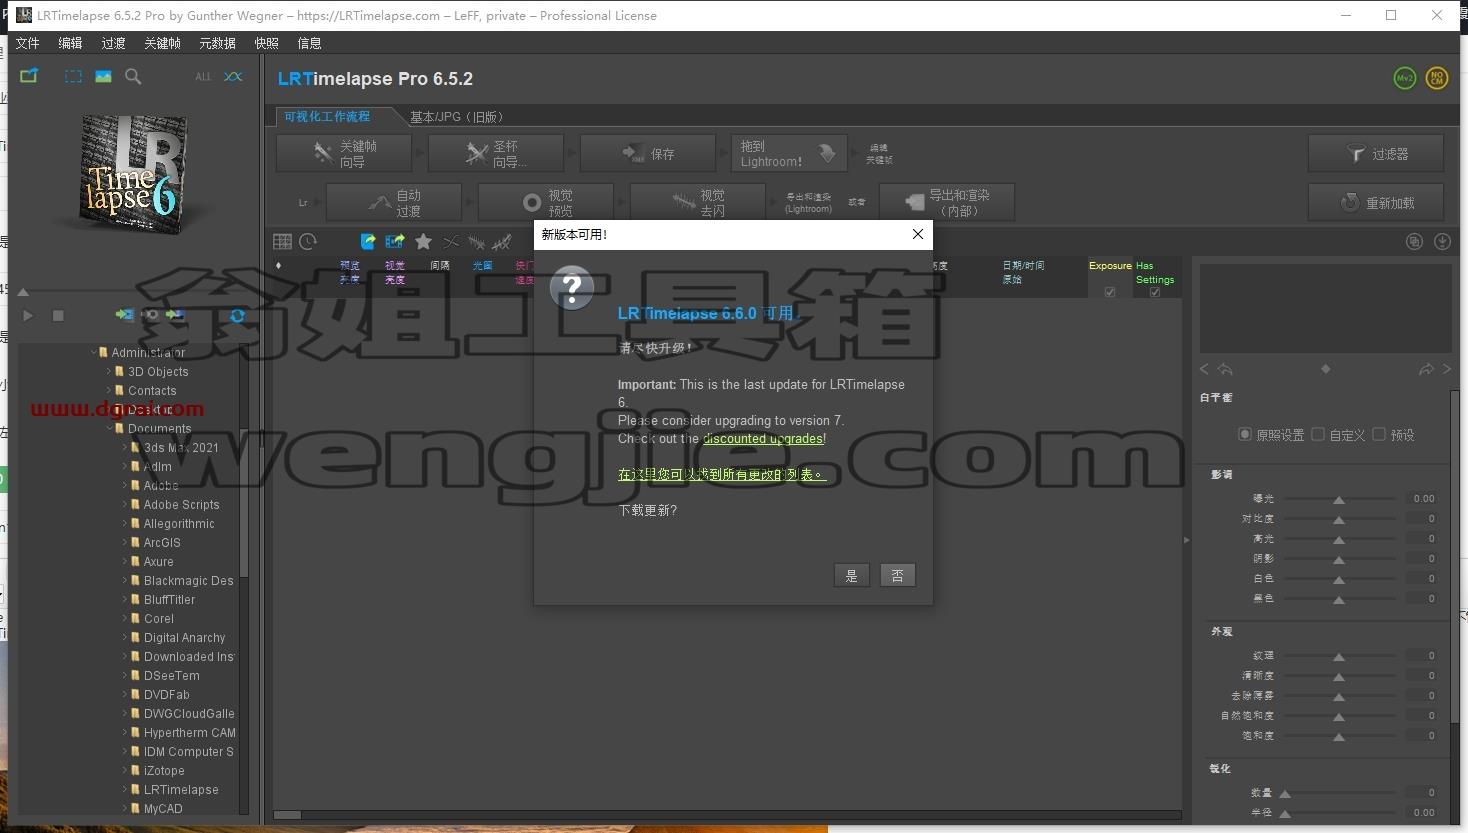Screen dimensions: 1468x833
Task: Click the 过滤器 button
Action: [x=1376, y=154]
